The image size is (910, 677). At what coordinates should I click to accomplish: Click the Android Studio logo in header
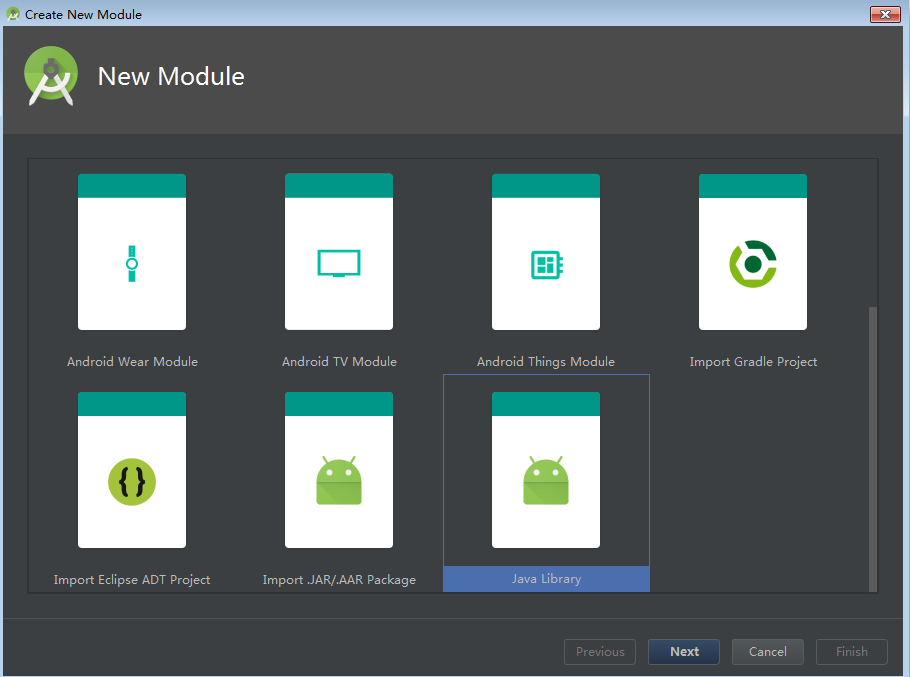click(51, 76)
